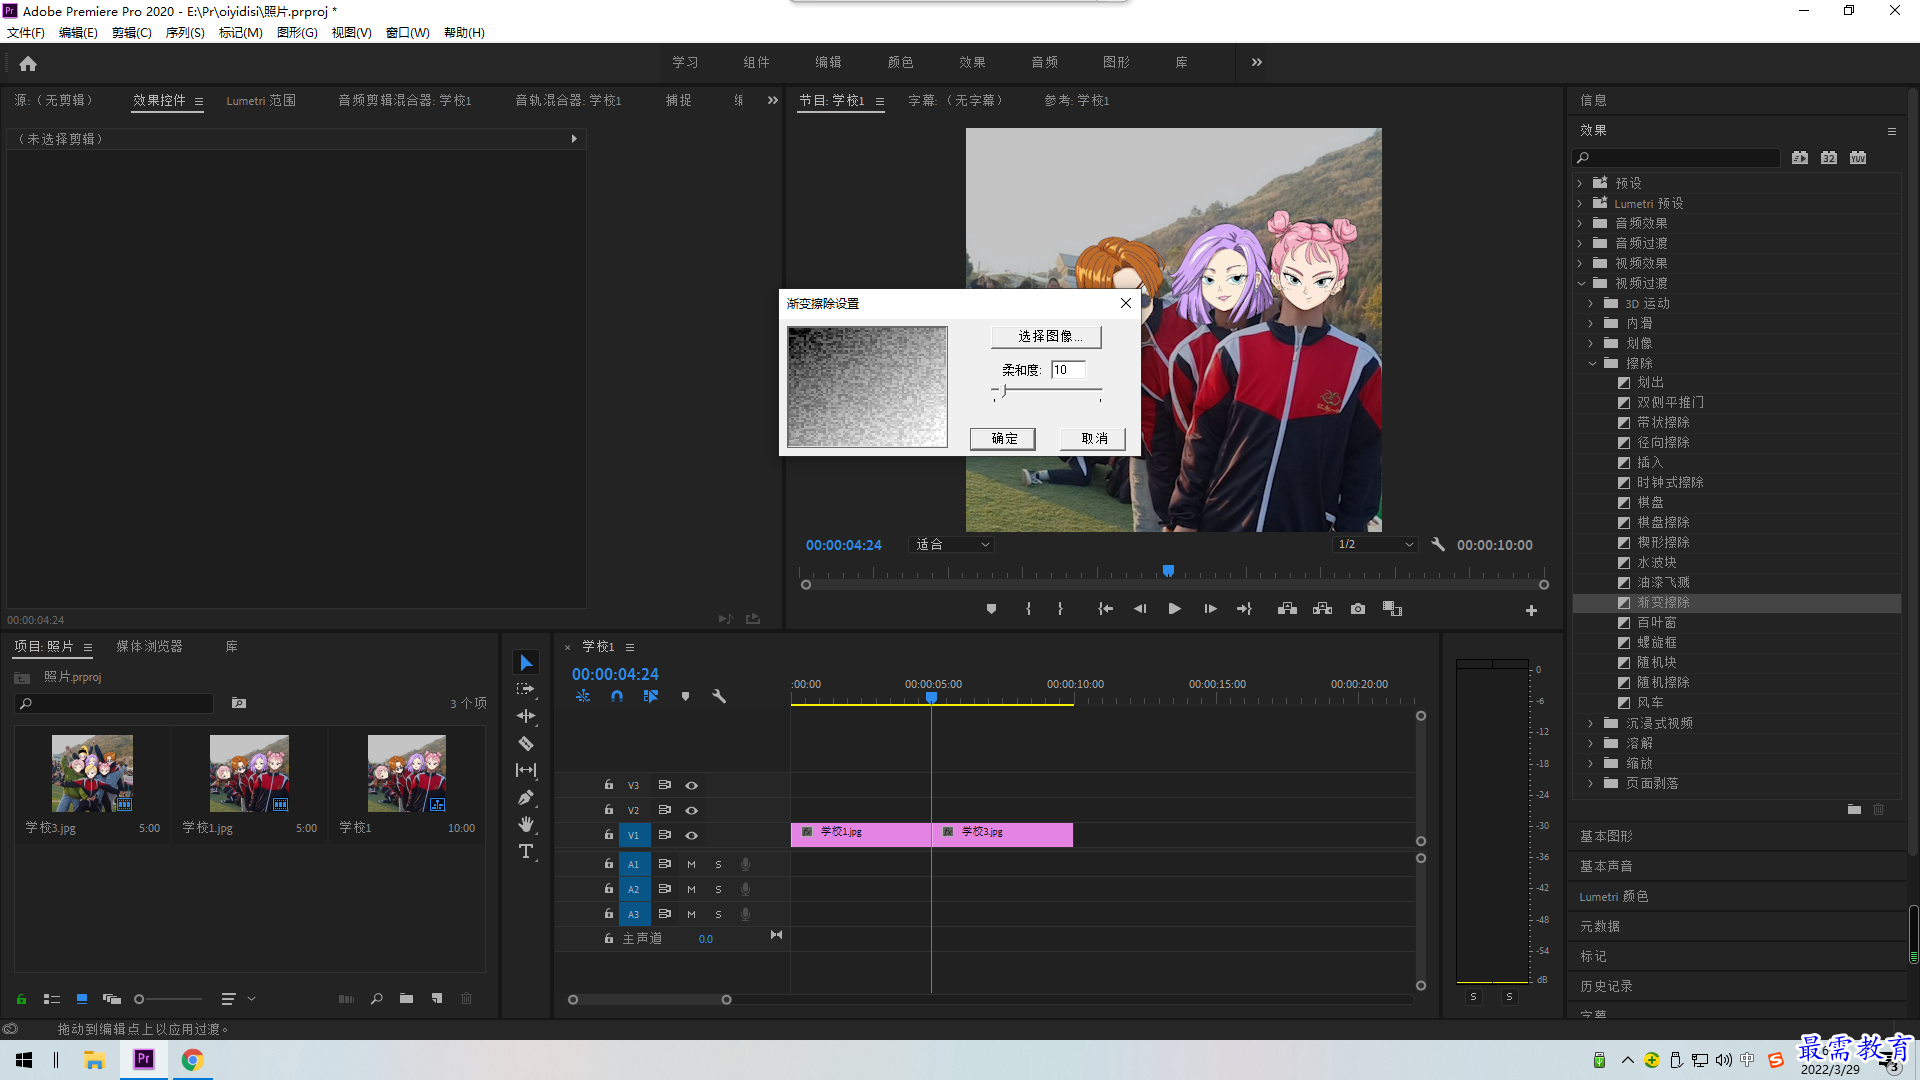
Task: Click 选择图像 button in dialog
Action: point(1046,336)
